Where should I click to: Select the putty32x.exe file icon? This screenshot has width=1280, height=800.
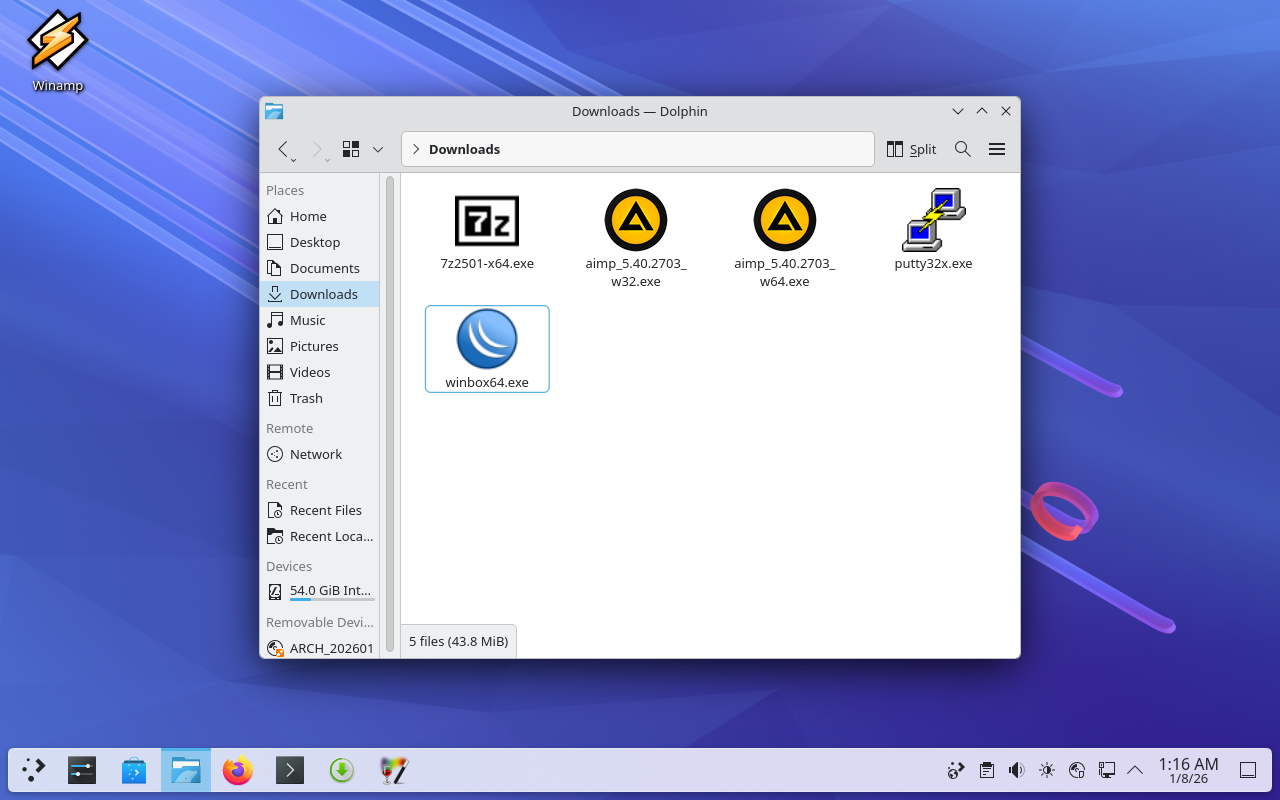pos(933,220)
